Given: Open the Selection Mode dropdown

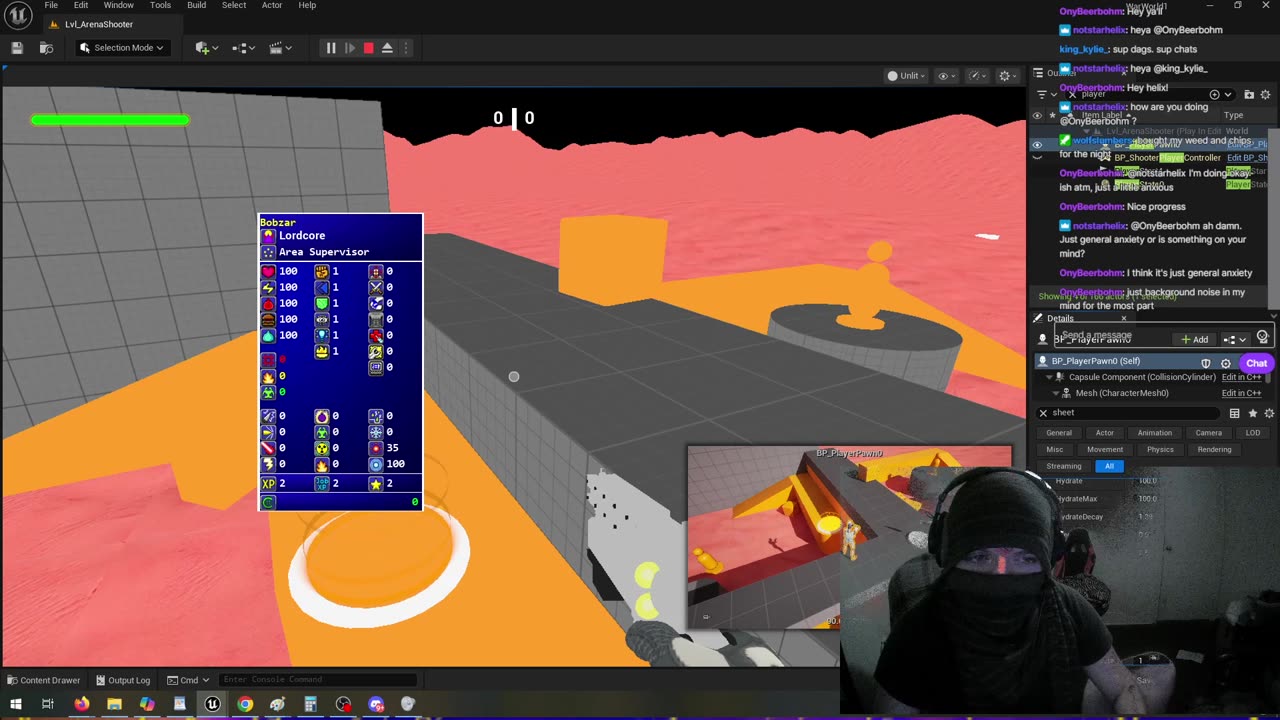Looking at the screenshot, I should click(122, 48).
